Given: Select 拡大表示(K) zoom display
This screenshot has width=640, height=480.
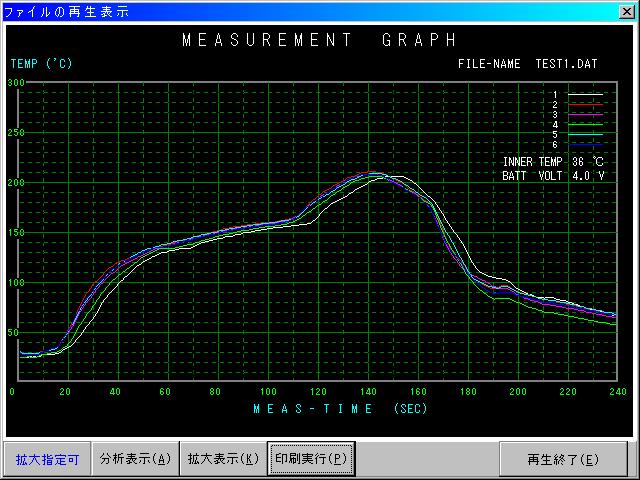Looking at the screenshot, I should (223, 459).
